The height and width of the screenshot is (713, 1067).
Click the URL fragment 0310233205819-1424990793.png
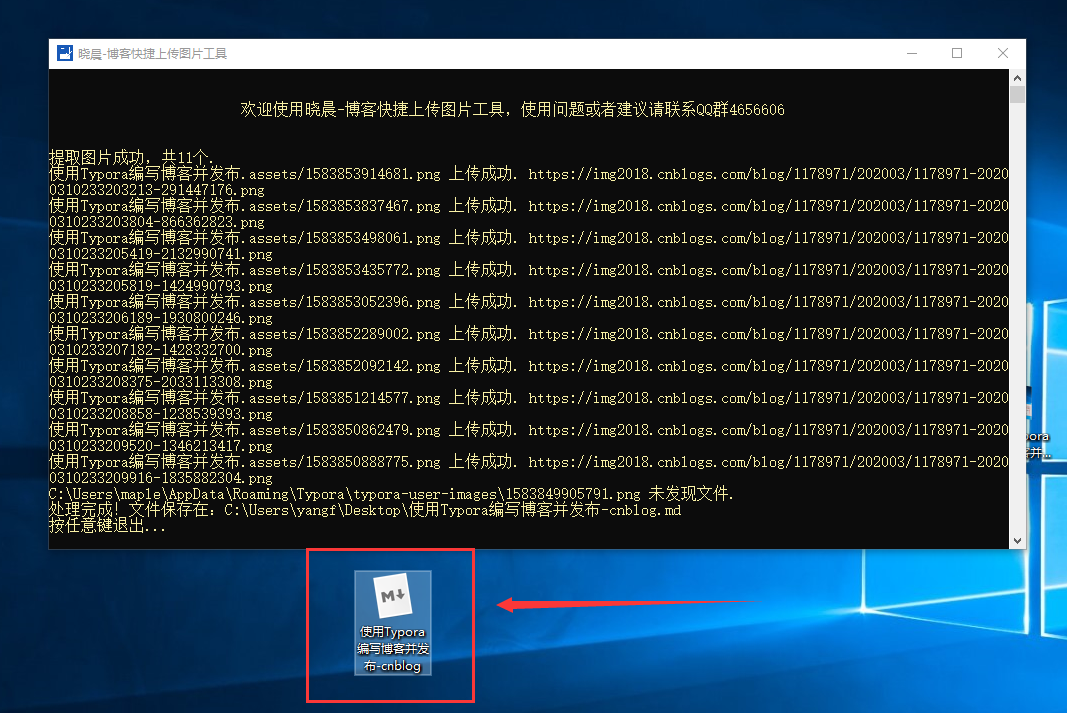[161, 286]
